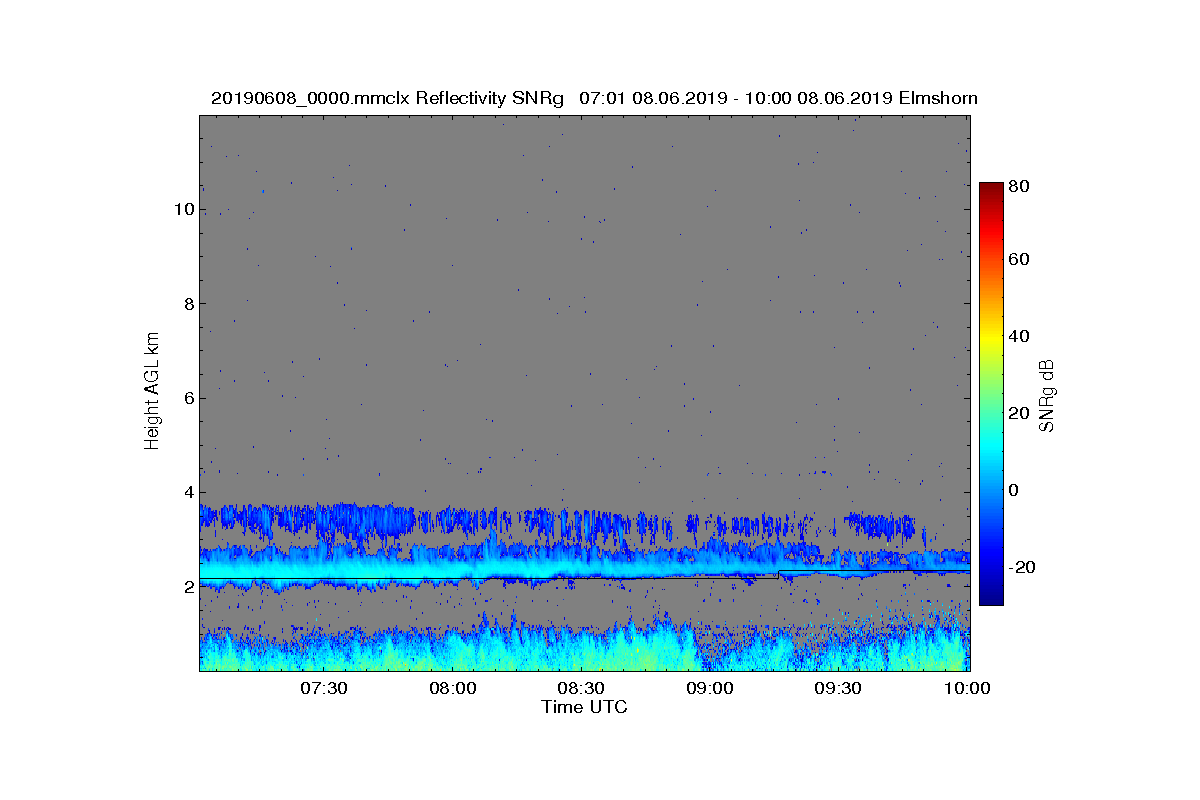The width and height of the screenshot is (1200, 800).
Task: Click the 09:00 time tick label
Action: [711, 688]
